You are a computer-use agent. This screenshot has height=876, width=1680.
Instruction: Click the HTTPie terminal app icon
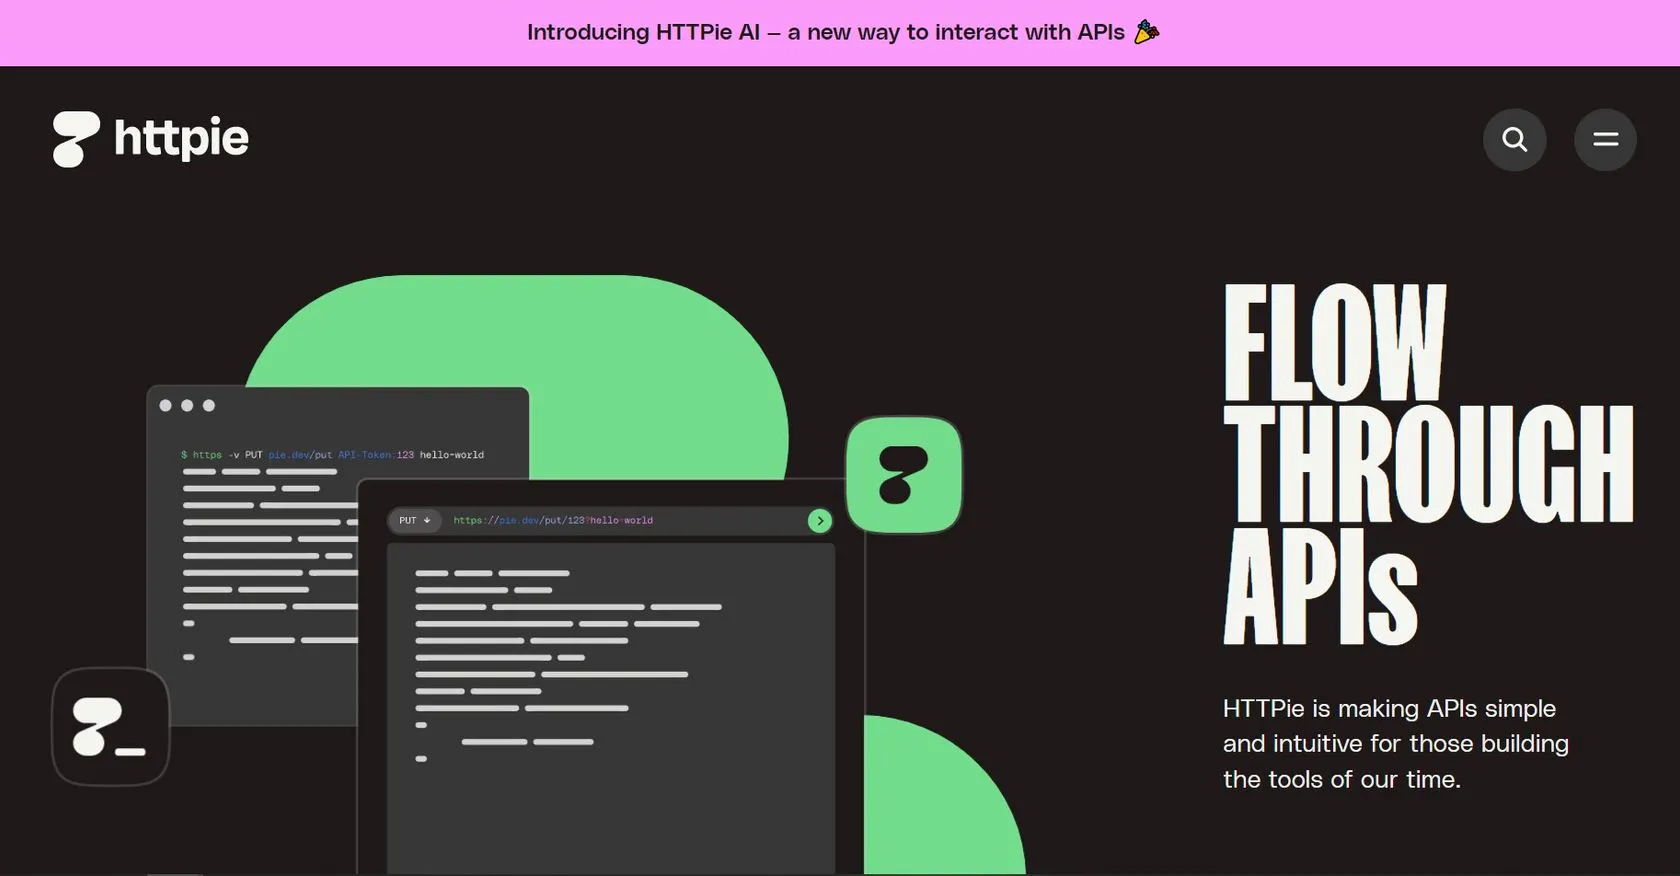point(110,727)
